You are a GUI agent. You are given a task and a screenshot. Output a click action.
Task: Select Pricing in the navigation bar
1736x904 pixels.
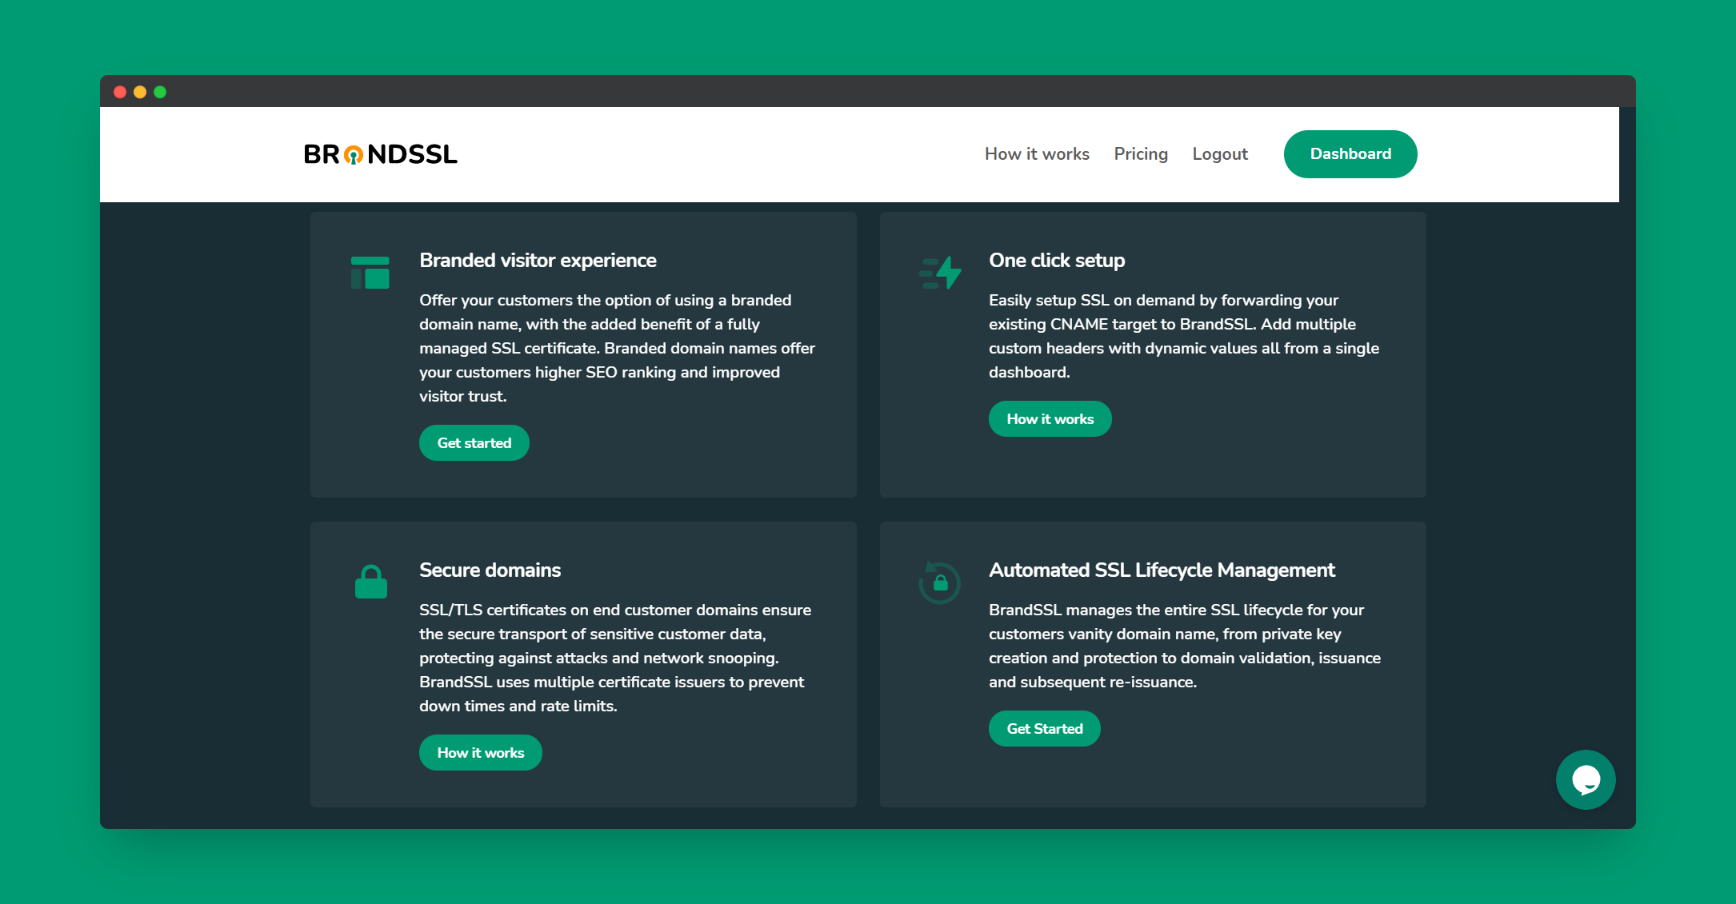click(1140, 154)
